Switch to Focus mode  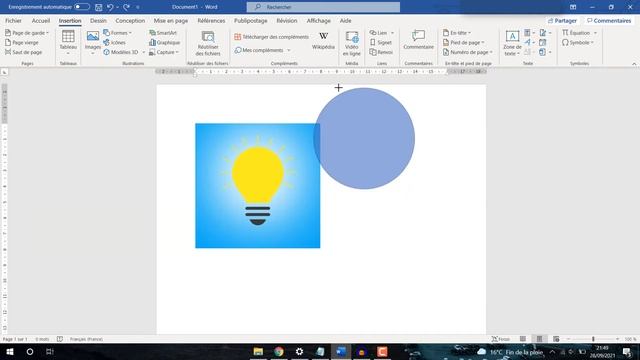pos(501,339)
